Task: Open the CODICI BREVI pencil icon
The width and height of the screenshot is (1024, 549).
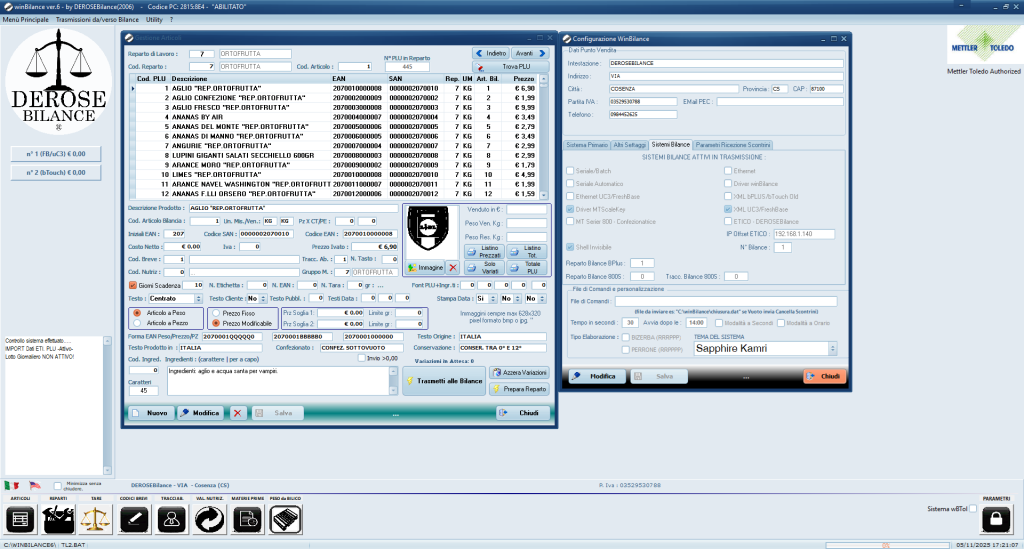Action: tap(134, 519)
